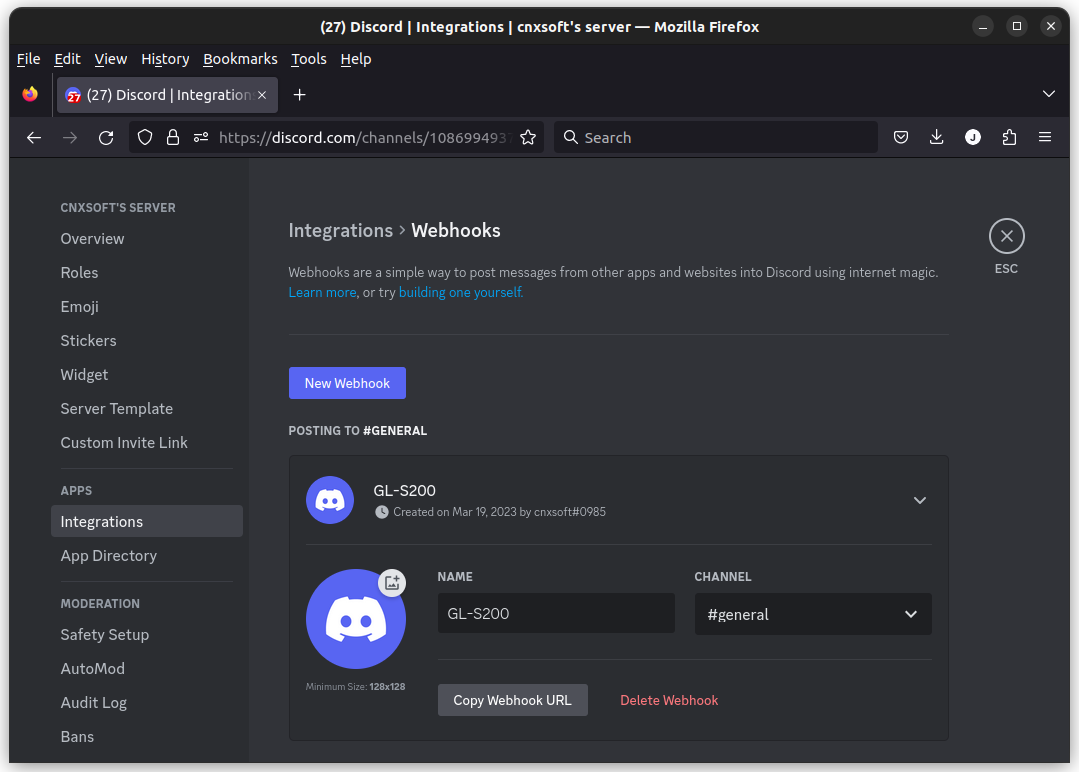
Task: Click the Firefox View icon
Action: click(30, 94)
